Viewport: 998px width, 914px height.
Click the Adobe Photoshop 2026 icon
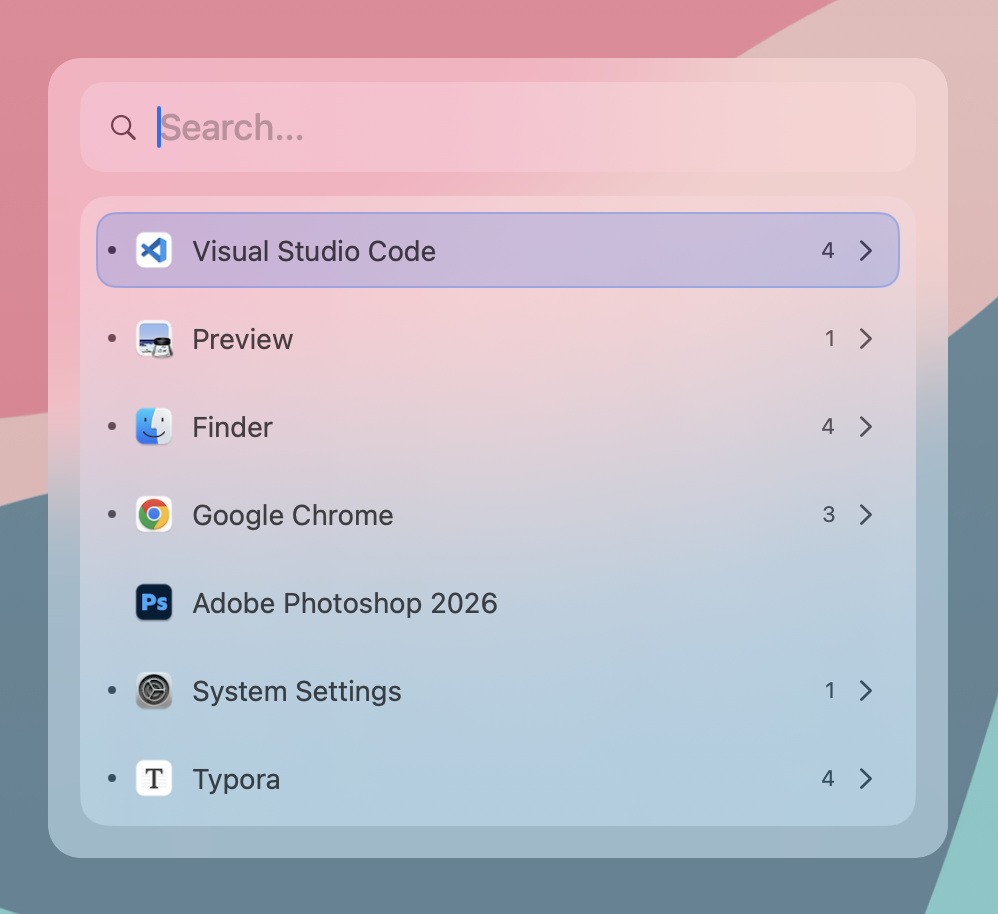(154, 602)
